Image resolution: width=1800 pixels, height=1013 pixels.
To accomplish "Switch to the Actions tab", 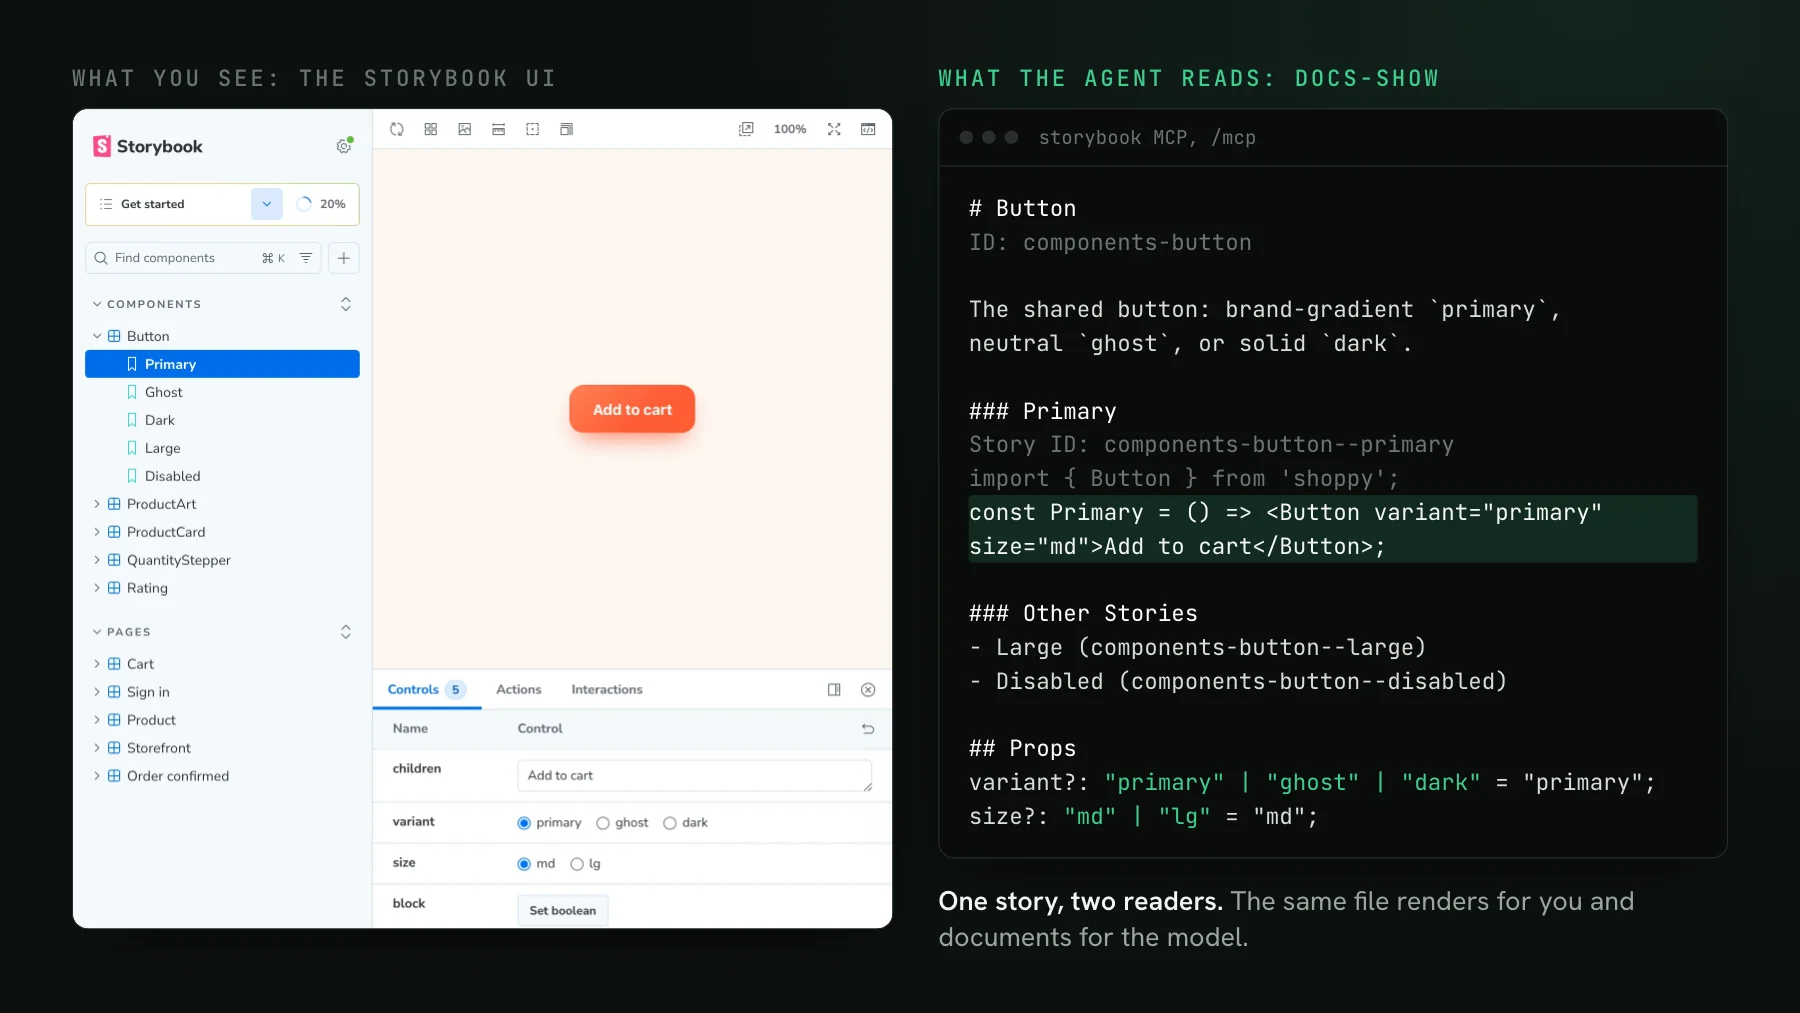I will 519,690.
